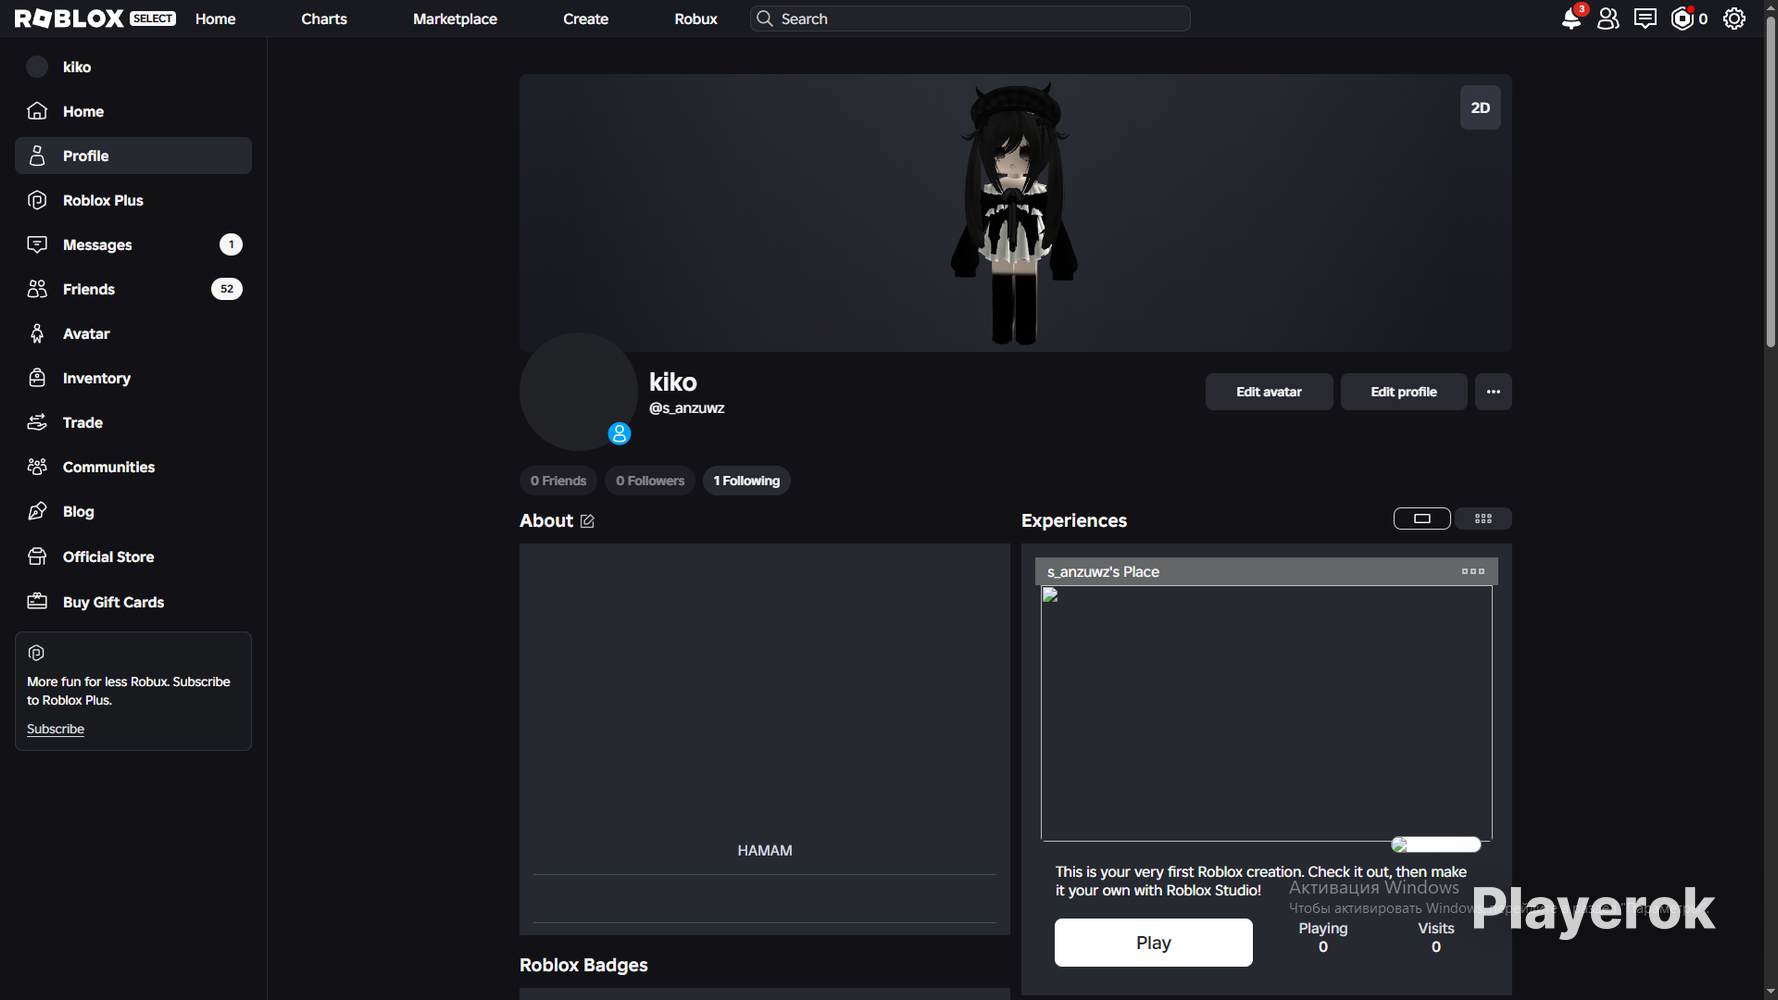Switch Experiences to grid view

(1483, 518)
